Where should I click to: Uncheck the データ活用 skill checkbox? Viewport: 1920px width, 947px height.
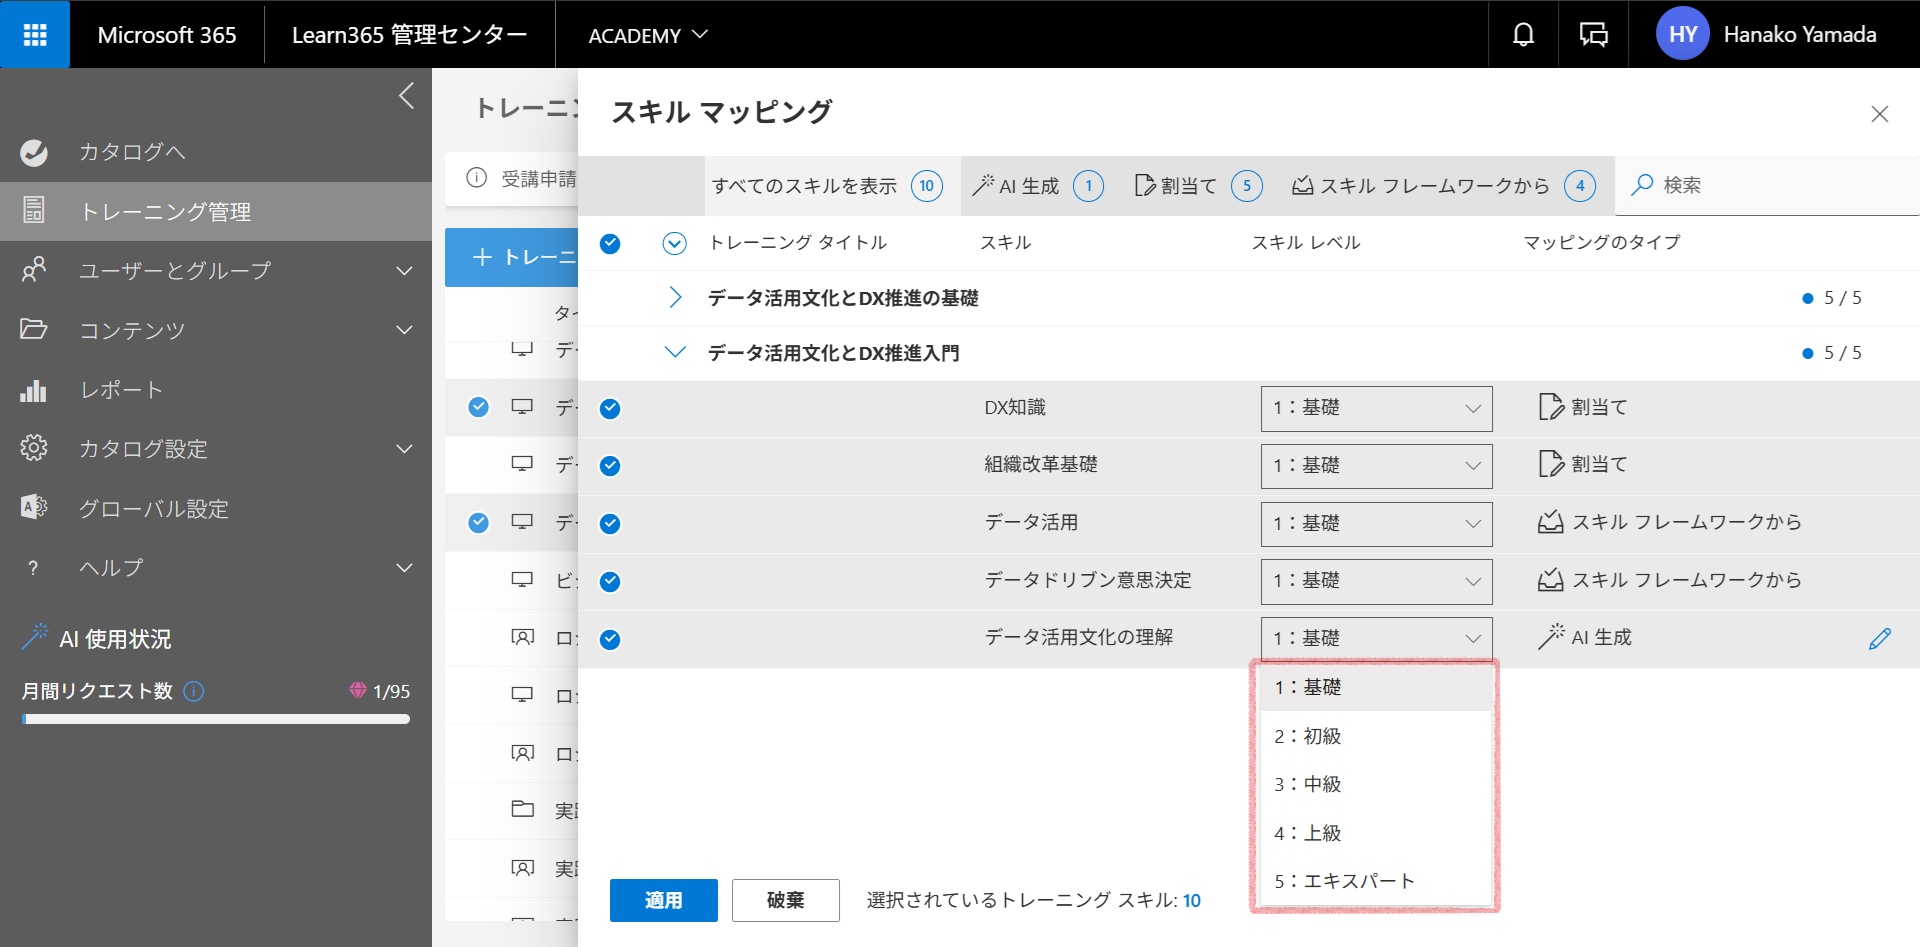(610, 524)
